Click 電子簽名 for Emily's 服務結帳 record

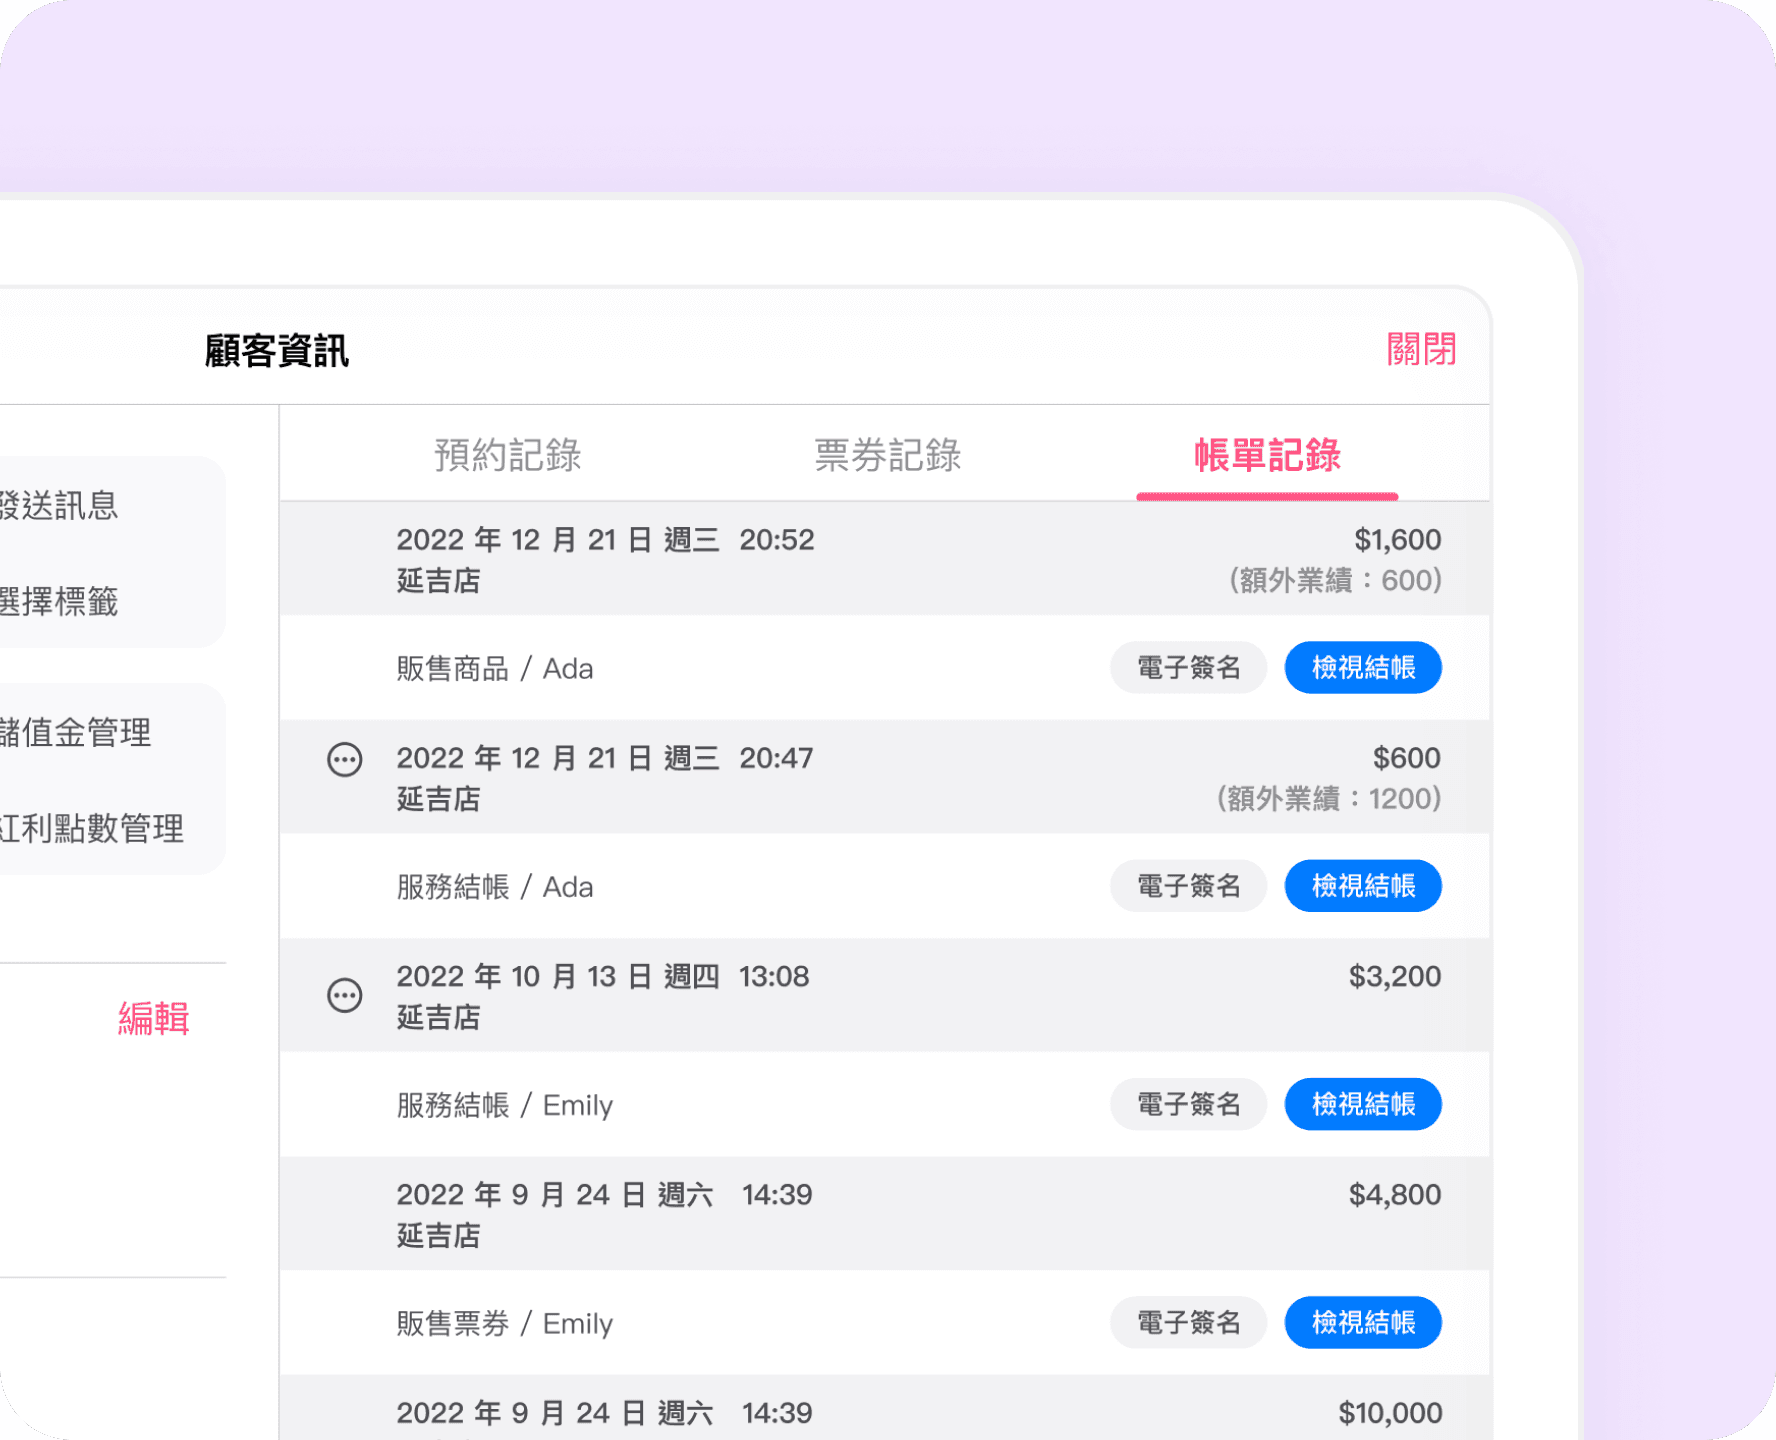pyautogui.click(x=1188, y=1104)
